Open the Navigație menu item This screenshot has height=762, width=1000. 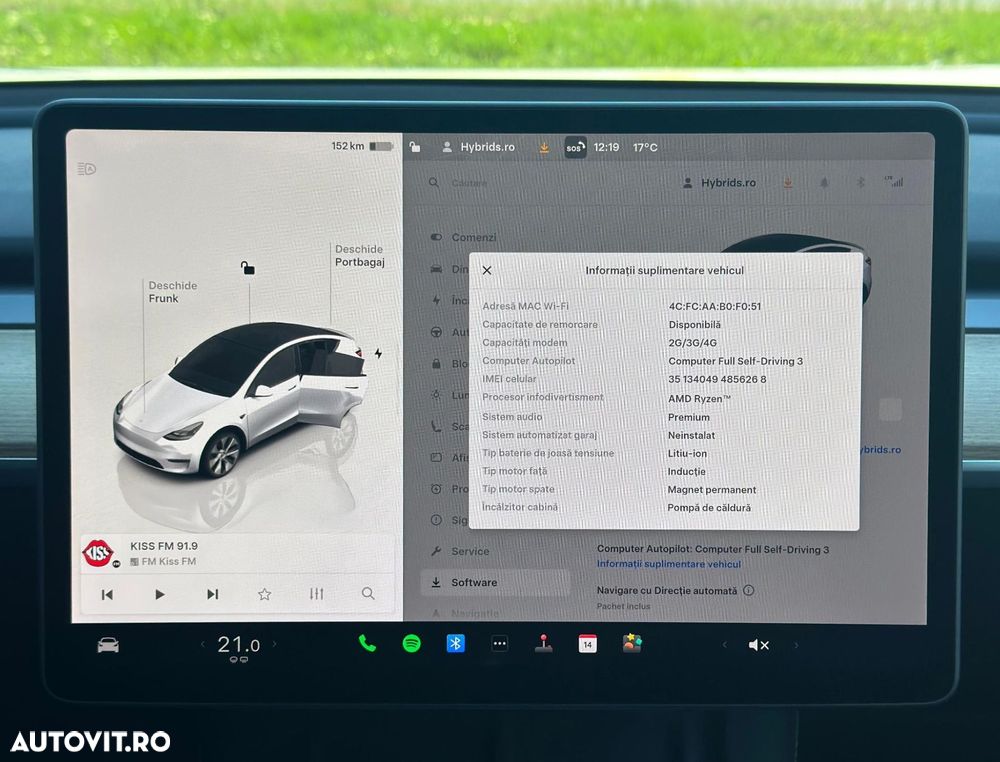[x=466, y=613]
